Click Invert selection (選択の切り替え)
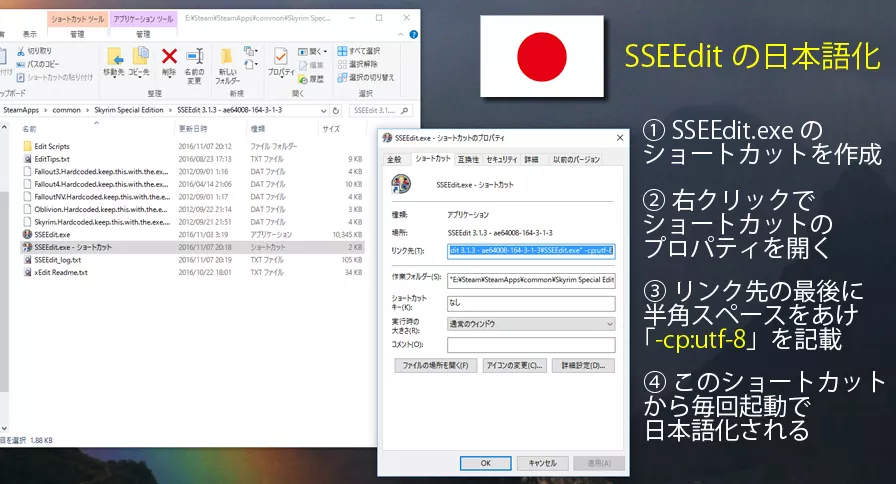The image size is (896, 484). (x=366, y=77)
